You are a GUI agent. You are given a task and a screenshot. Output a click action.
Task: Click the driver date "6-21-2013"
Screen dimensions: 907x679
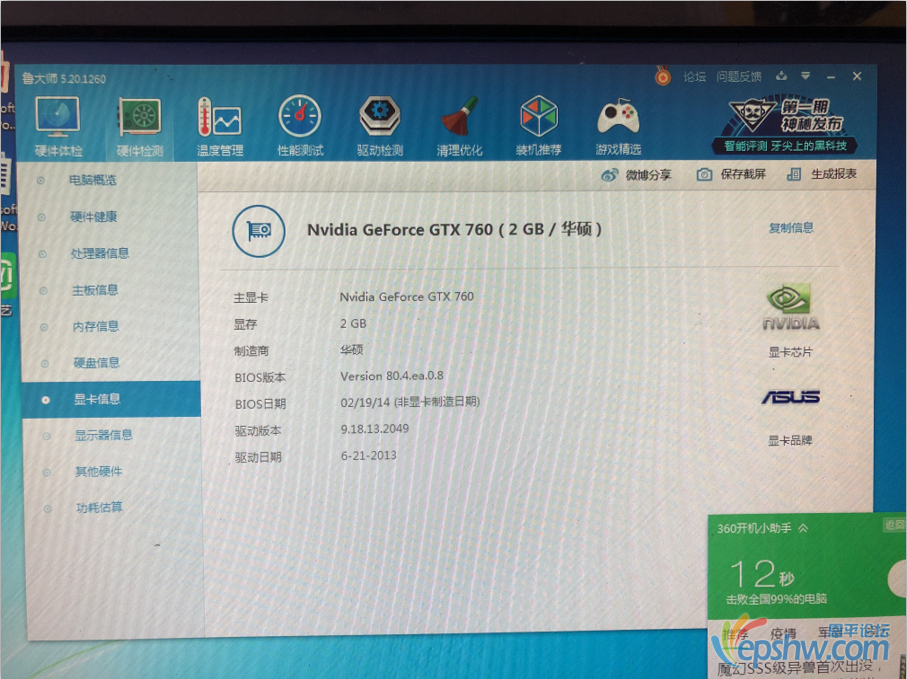pyautogui.click(x=368, y=456)
